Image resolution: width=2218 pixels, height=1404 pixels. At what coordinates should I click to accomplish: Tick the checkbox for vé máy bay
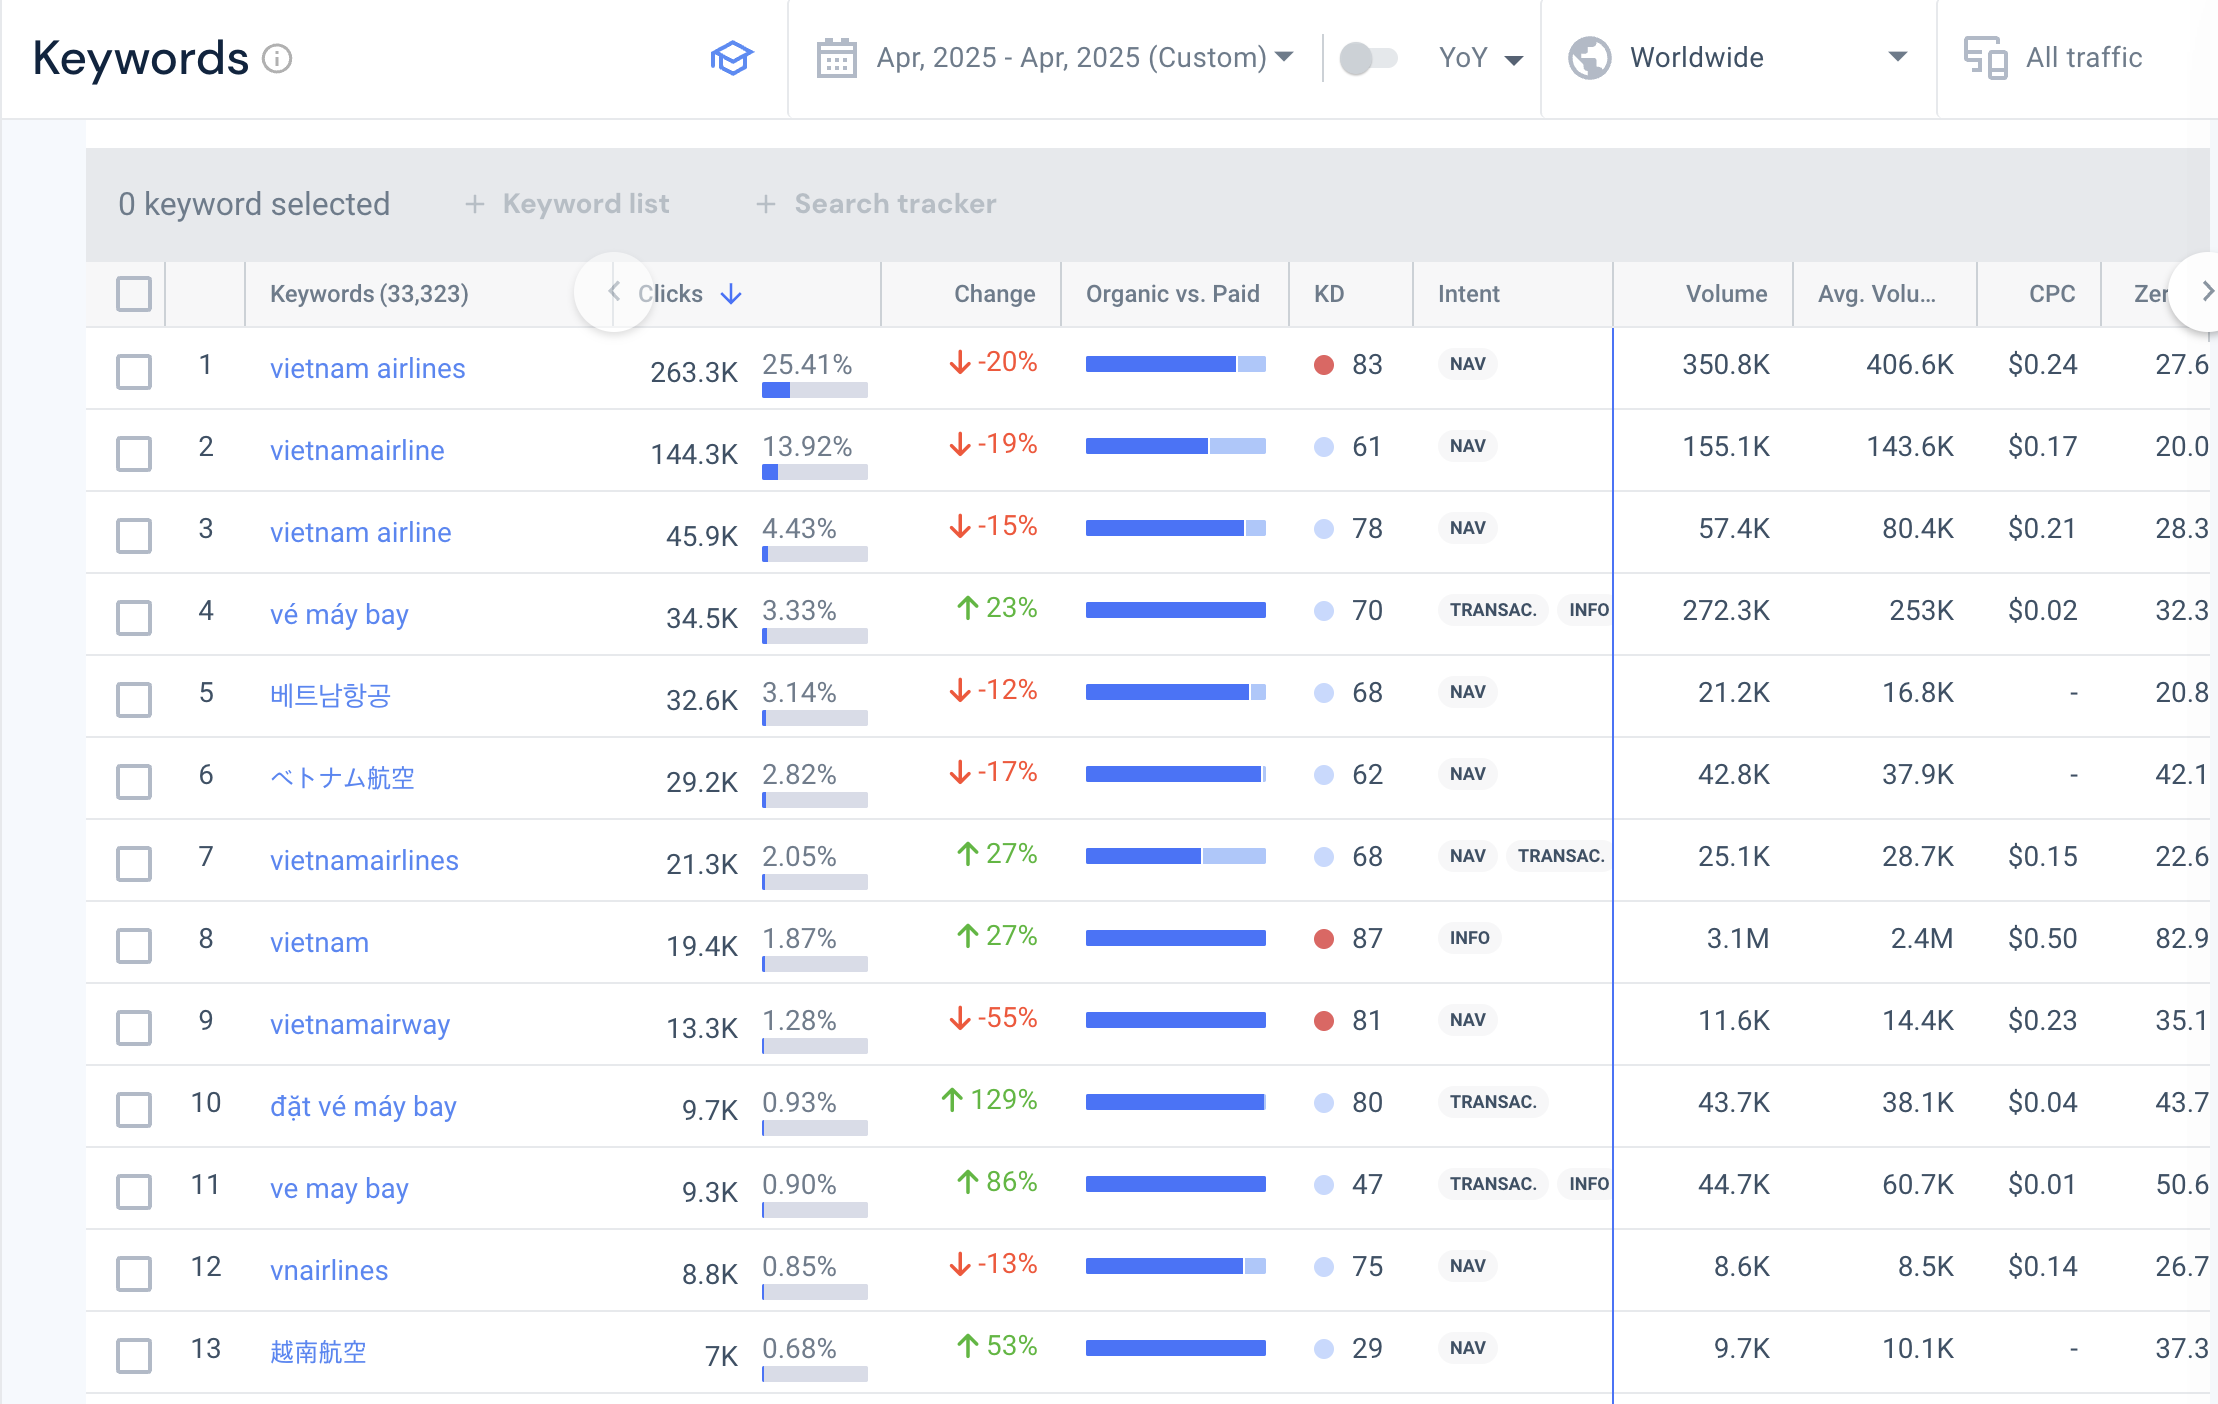pyautogui.click(x=134, y=617)
